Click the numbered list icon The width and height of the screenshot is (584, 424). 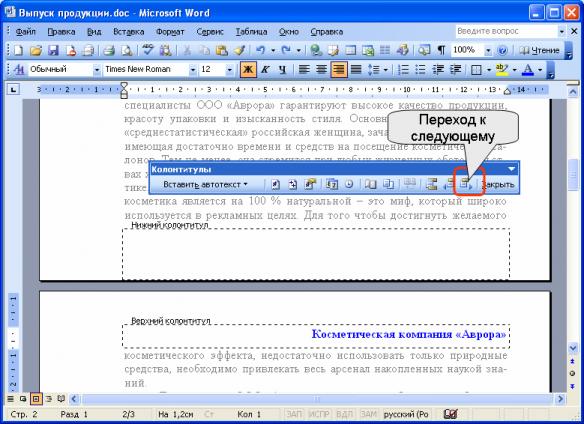tap(403, 69)
